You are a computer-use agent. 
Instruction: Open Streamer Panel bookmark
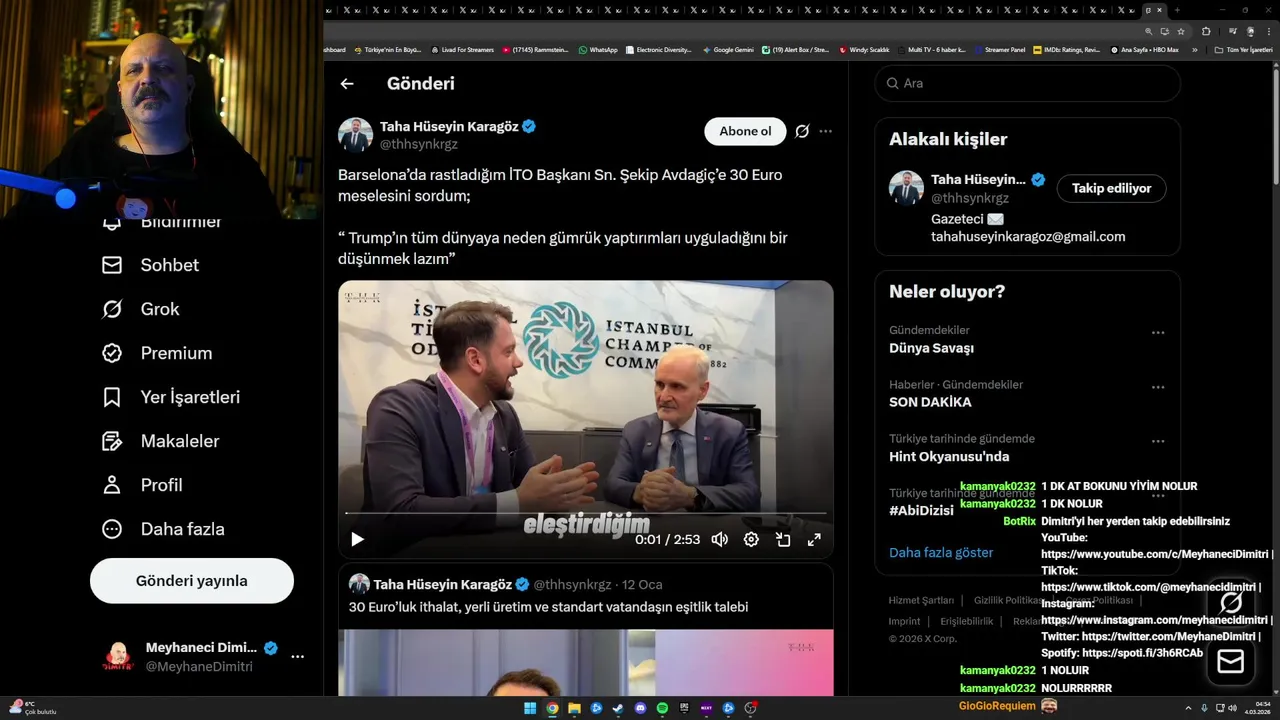999,49
